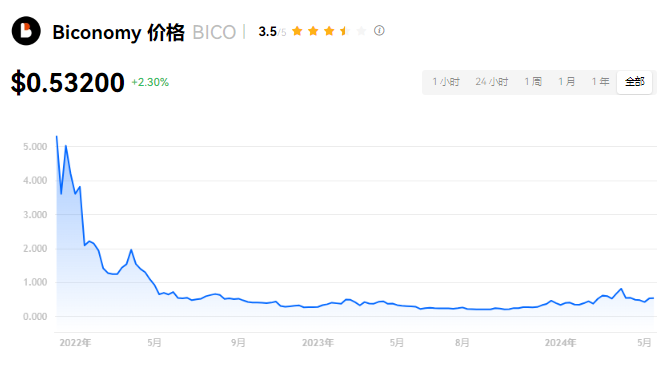Click the second orange rating star
The image size is (662, 365).
[x=313, y=31]
